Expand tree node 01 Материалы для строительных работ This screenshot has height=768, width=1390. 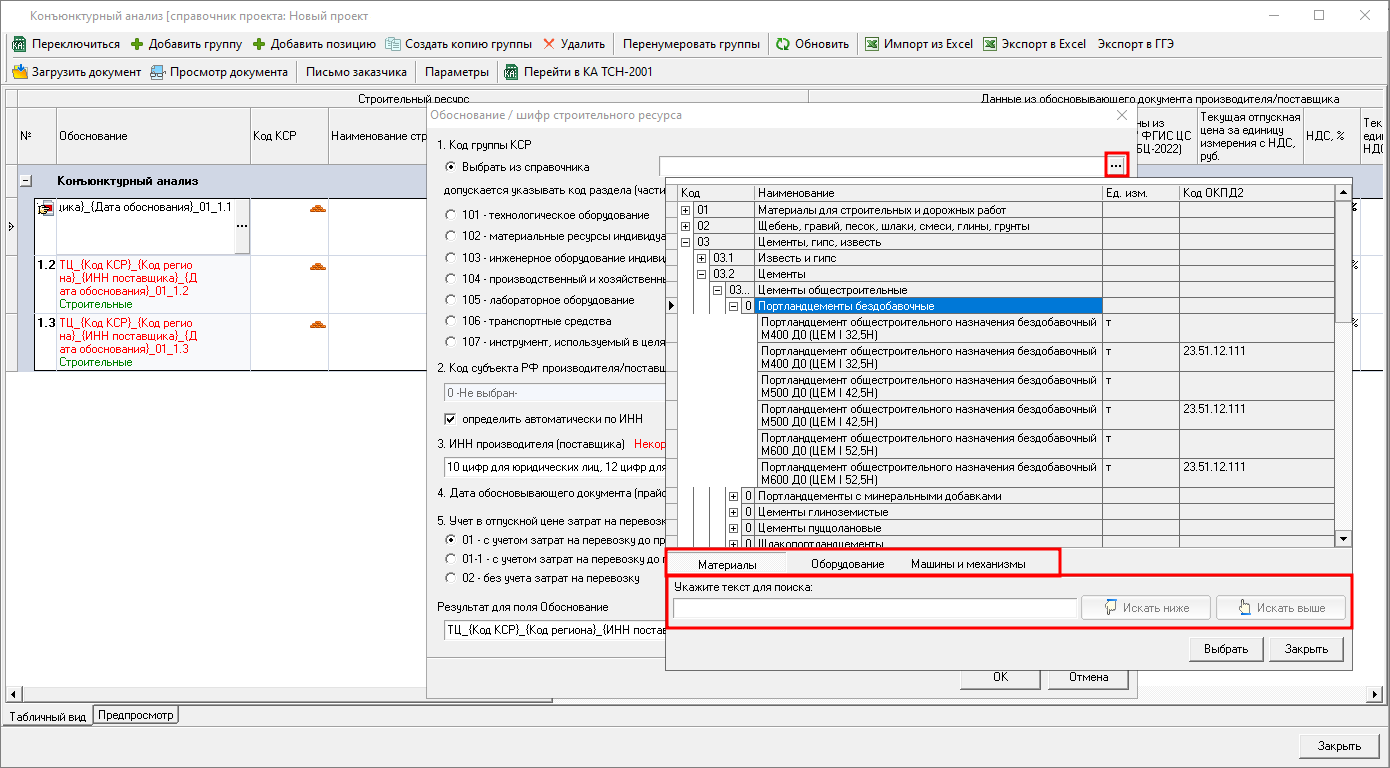tap(685, 210)
